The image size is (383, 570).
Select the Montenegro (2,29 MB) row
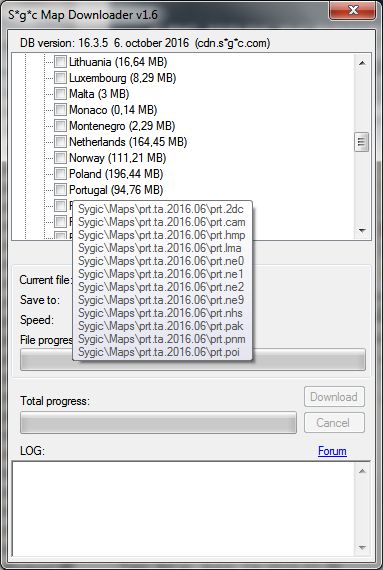122,126
